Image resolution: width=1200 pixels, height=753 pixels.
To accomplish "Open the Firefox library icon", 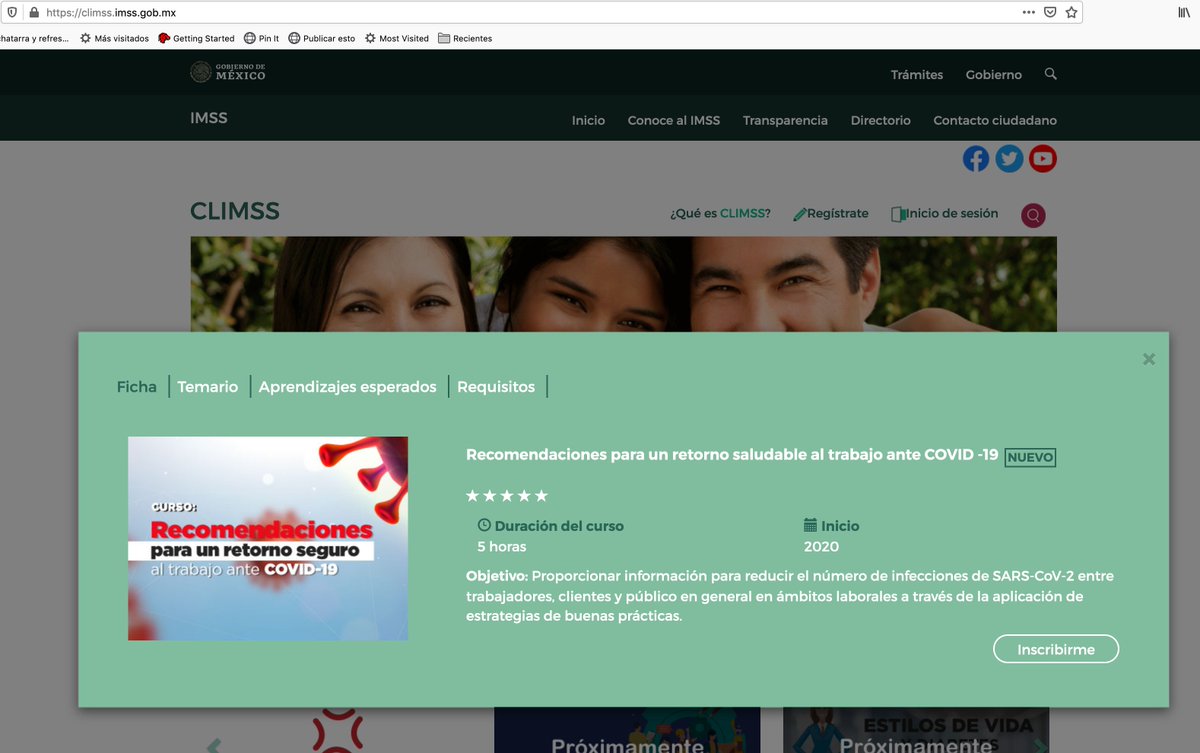I will click(x=1183, y=13).
